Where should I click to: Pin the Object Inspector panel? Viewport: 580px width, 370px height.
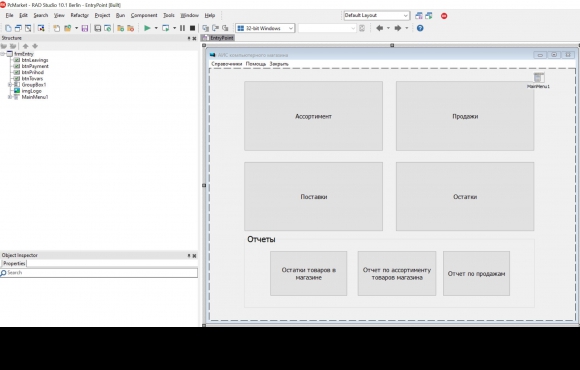coord(189,255)
